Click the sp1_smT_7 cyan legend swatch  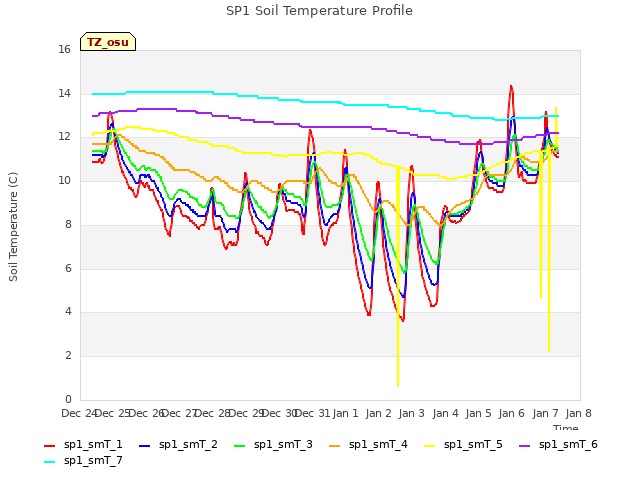coord(49,462)
